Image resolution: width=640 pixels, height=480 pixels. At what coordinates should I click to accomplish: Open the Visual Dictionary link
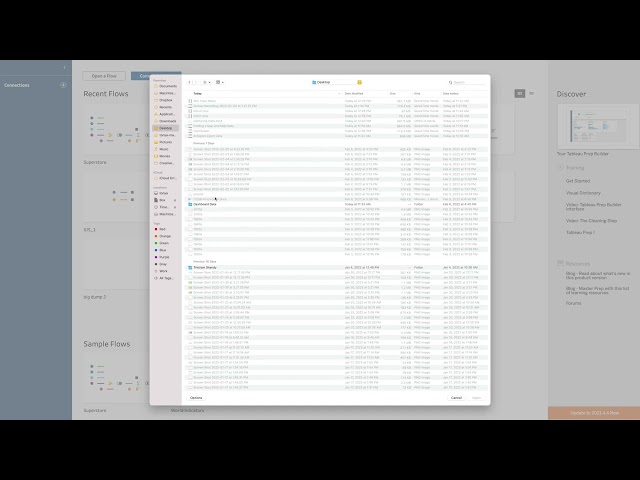tap(583, 193)
